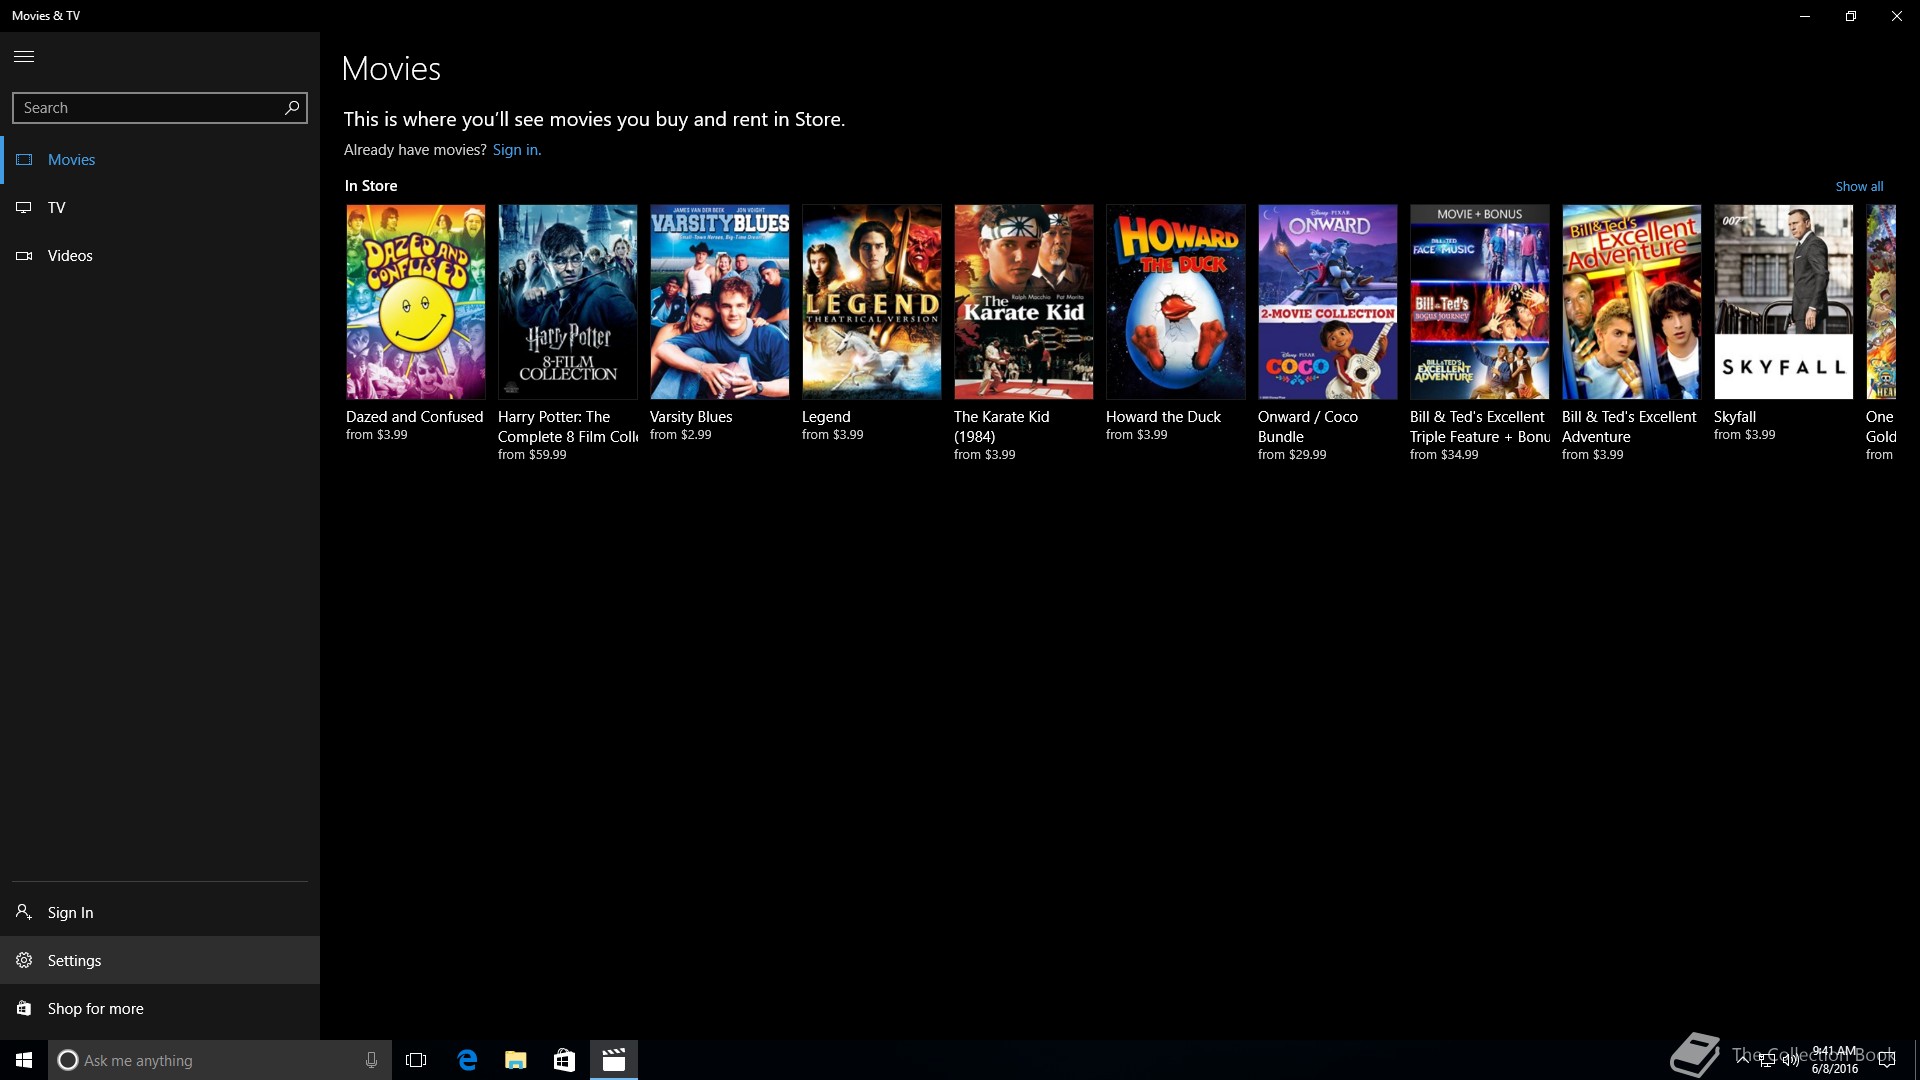This screenshot has width=1920, height=1080.
Task: Switch to the Videos section label
Action: coord(70,256)
